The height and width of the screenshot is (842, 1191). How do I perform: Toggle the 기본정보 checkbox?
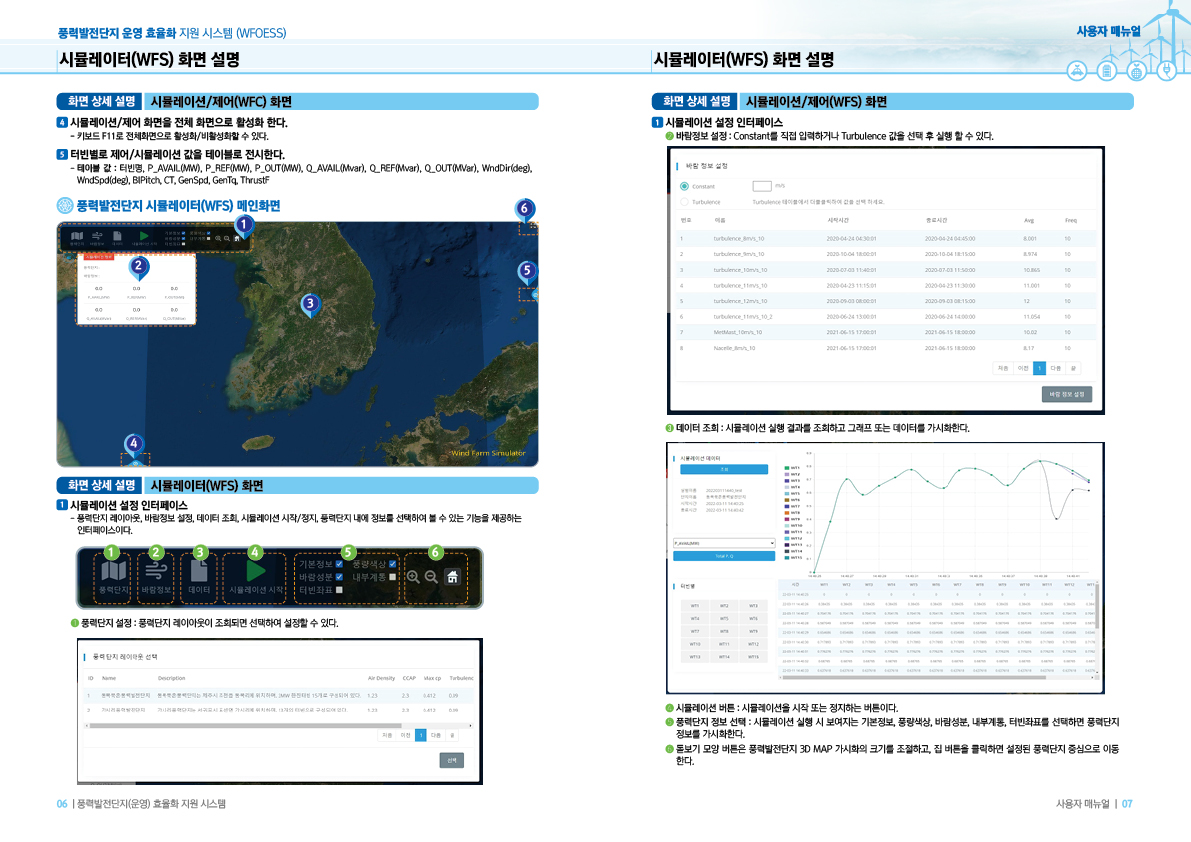tap(339, 564)
